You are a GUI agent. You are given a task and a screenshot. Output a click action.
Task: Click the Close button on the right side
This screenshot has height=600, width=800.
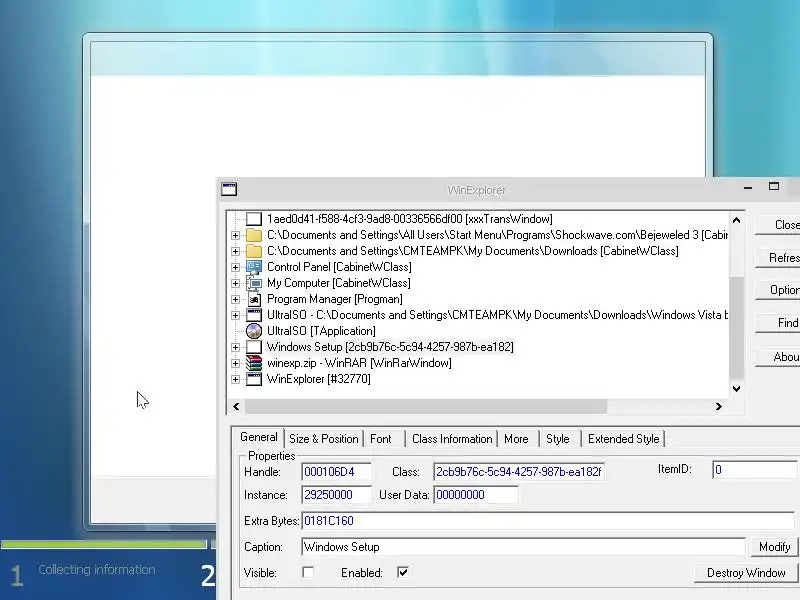click(778, 225)
